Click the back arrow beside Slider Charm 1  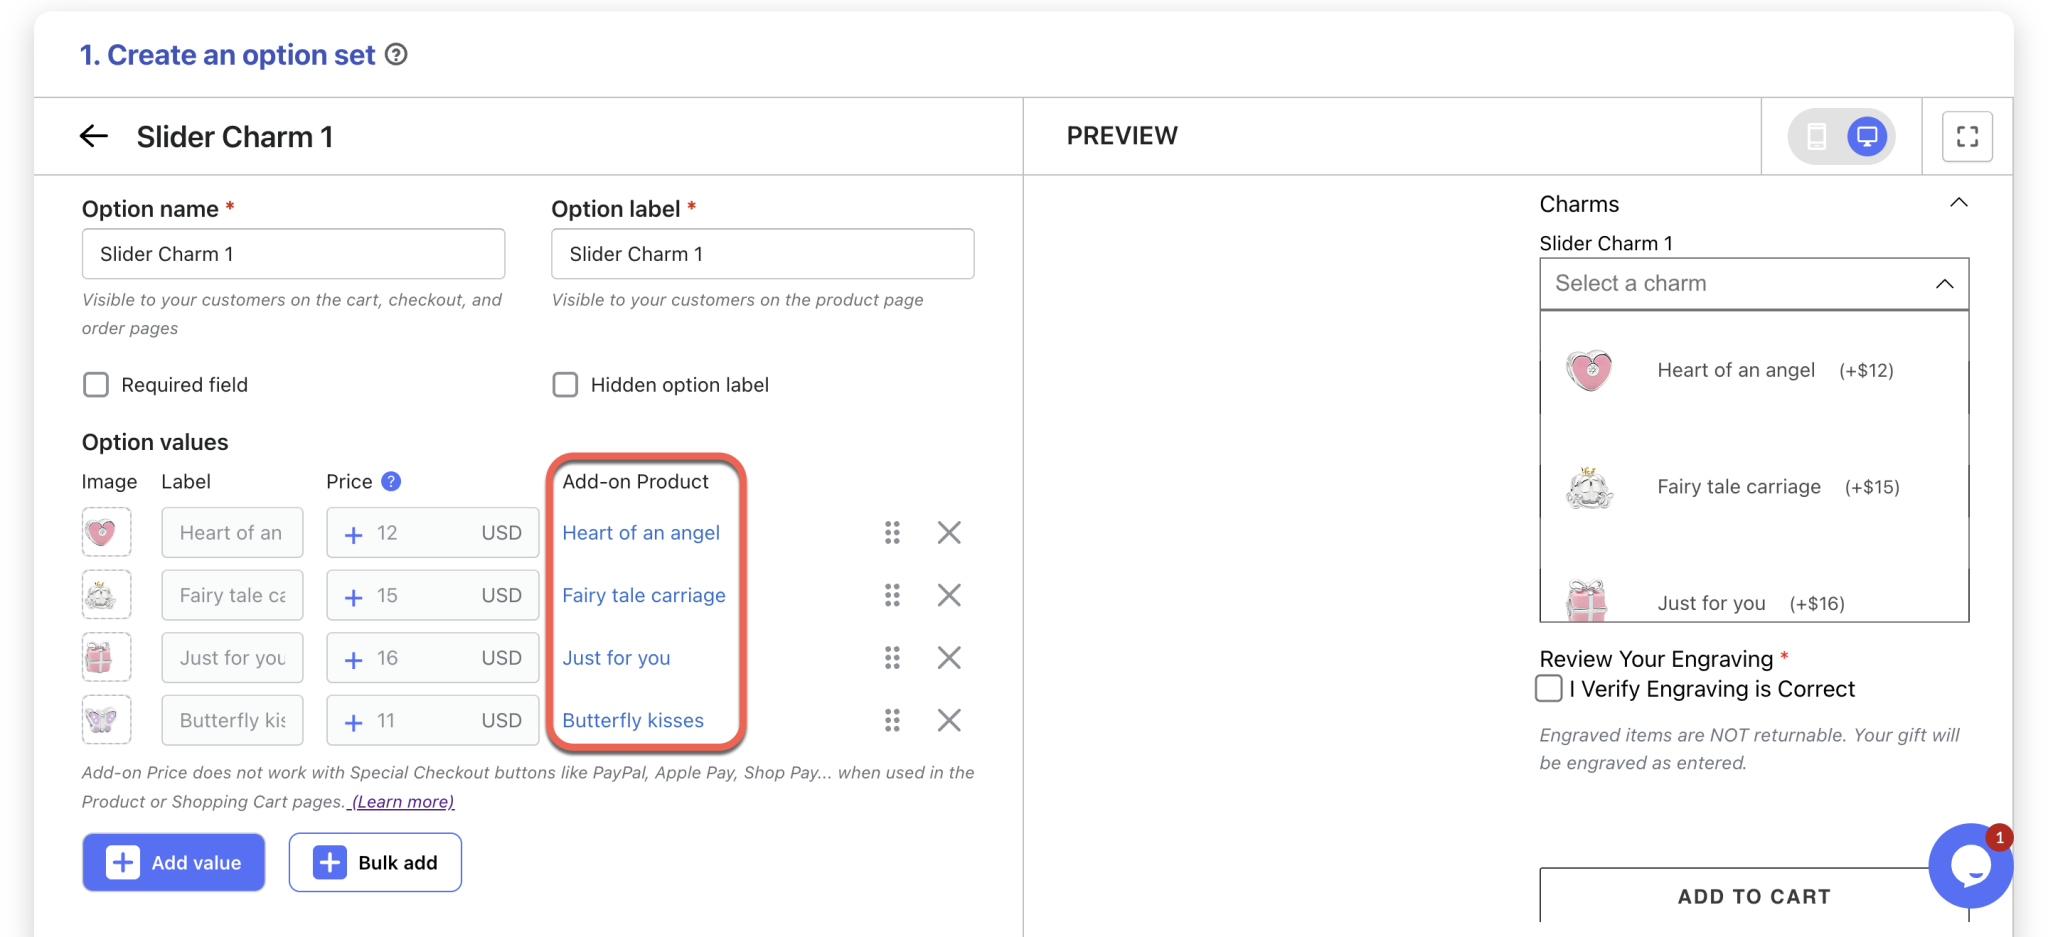click(x=93, y=136)
